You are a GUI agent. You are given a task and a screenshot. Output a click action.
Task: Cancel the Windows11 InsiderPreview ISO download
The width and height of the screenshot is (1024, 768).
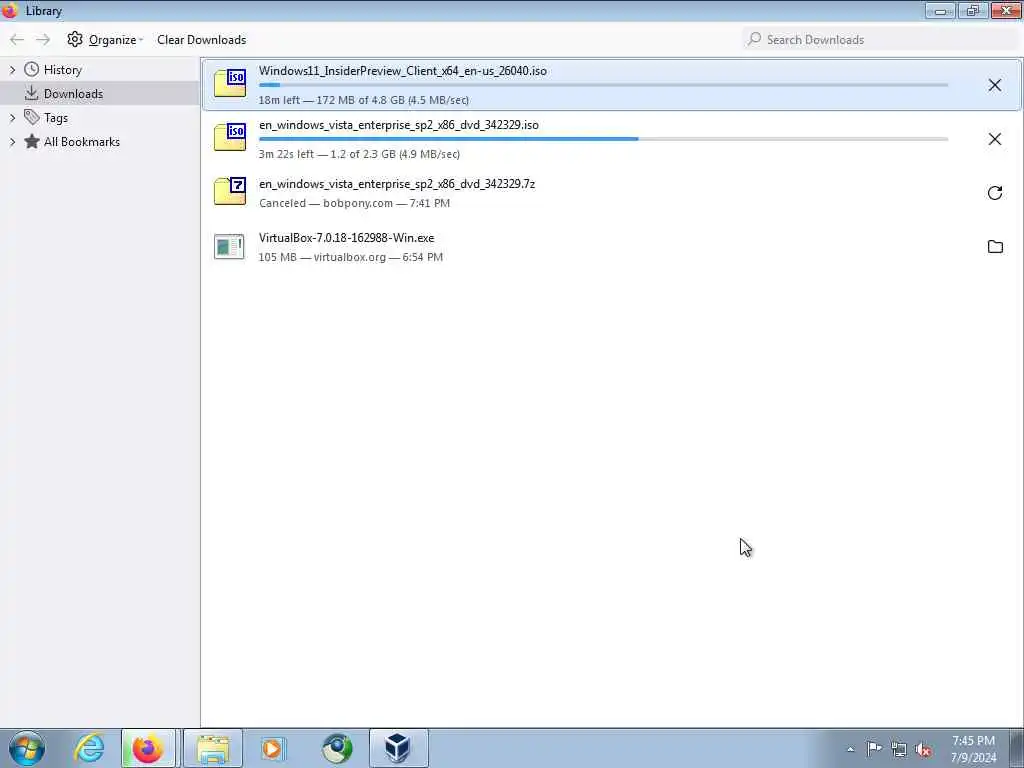[994, 85]
